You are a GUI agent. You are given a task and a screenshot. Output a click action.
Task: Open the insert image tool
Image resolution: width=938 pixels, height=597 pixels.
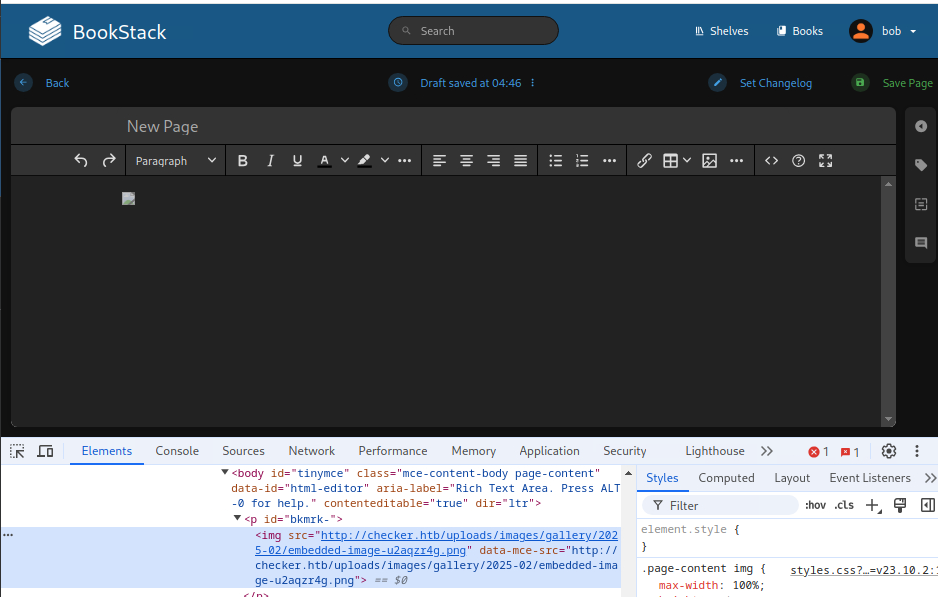pyautogui.click(x=709, y=160)
